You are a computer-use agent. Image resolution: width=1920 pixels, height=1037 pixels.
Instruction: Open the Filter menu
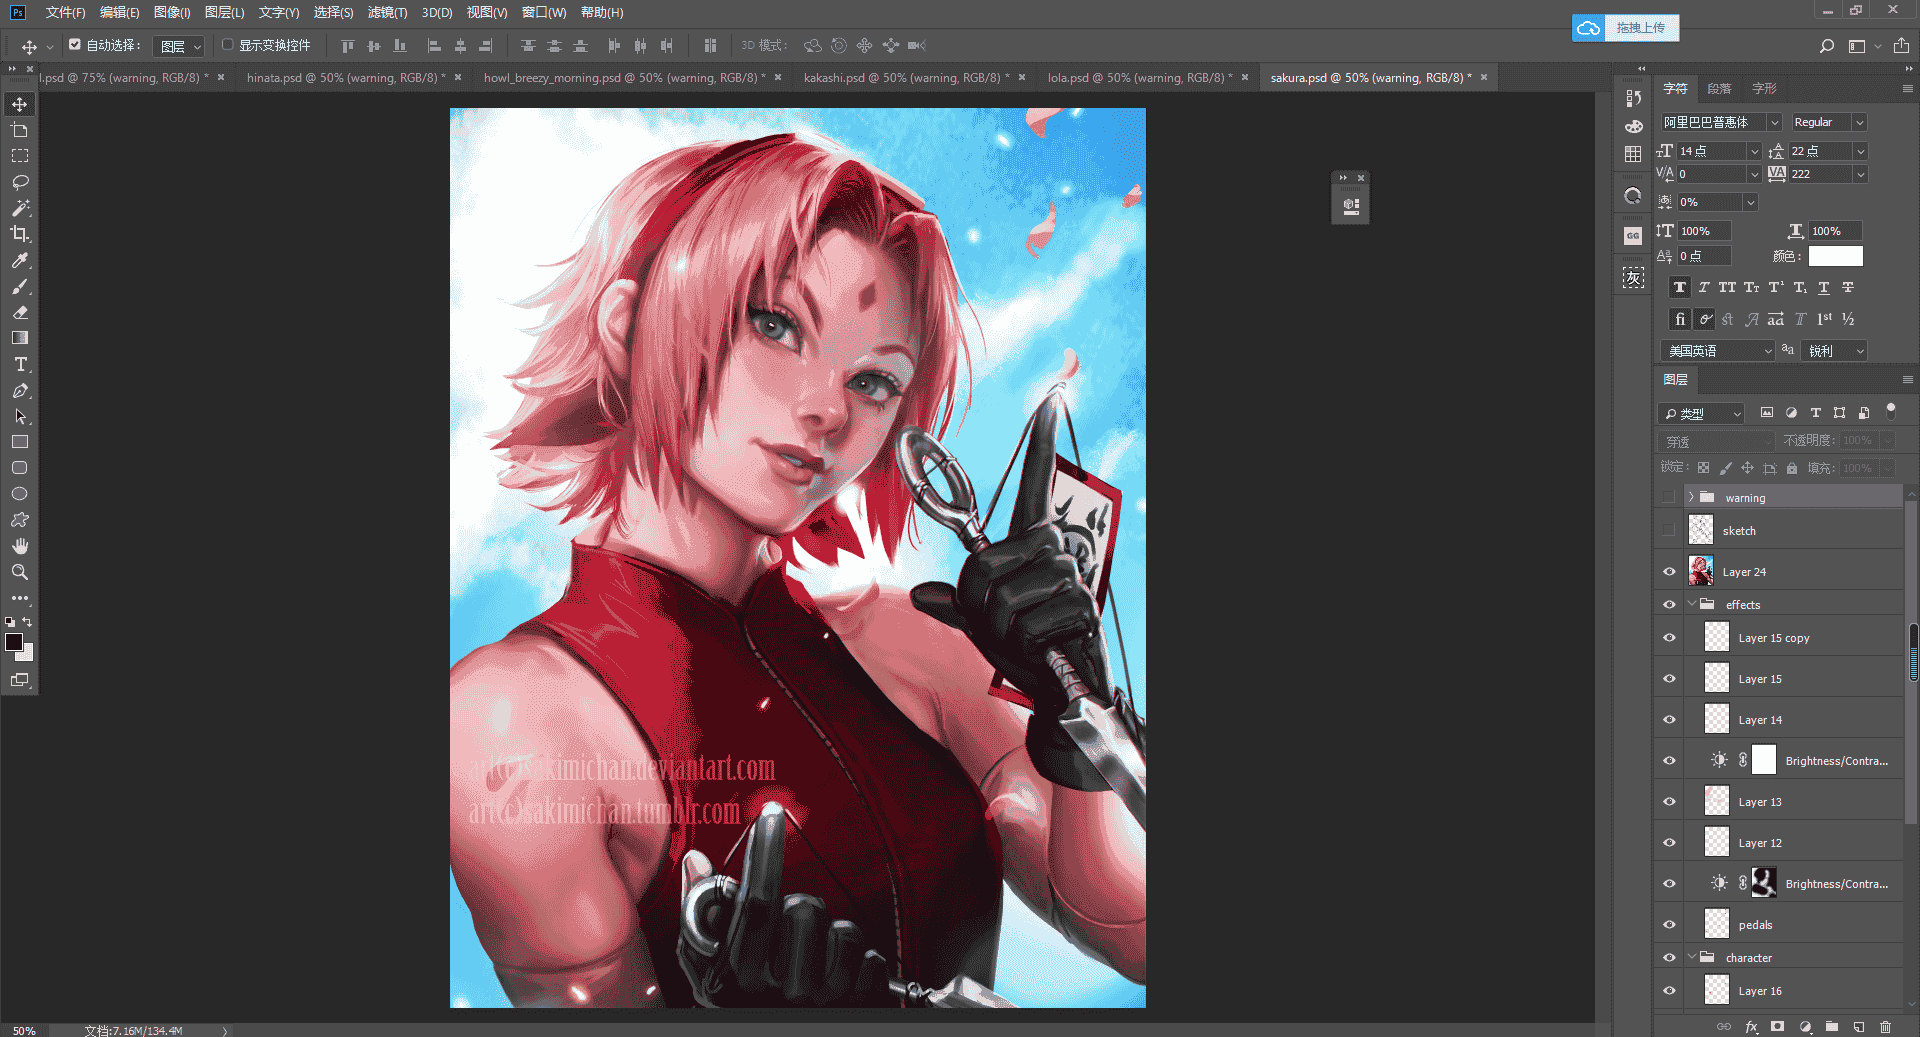pyautogui.click(x=387, y=12)
